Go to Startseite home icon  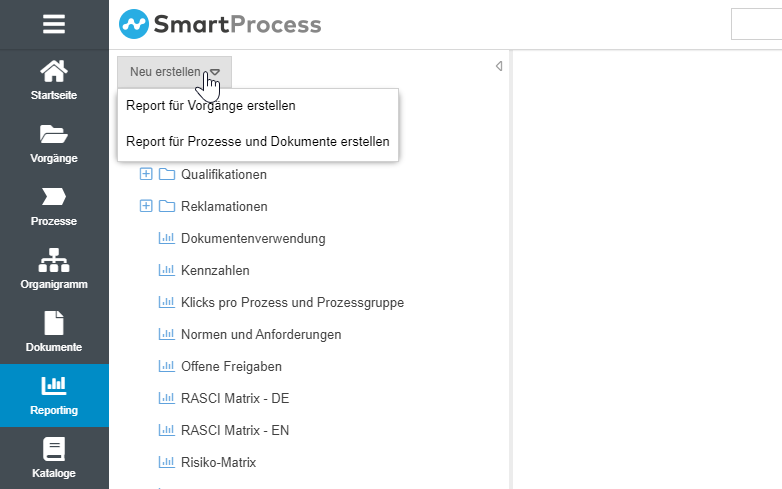[54, 79]
